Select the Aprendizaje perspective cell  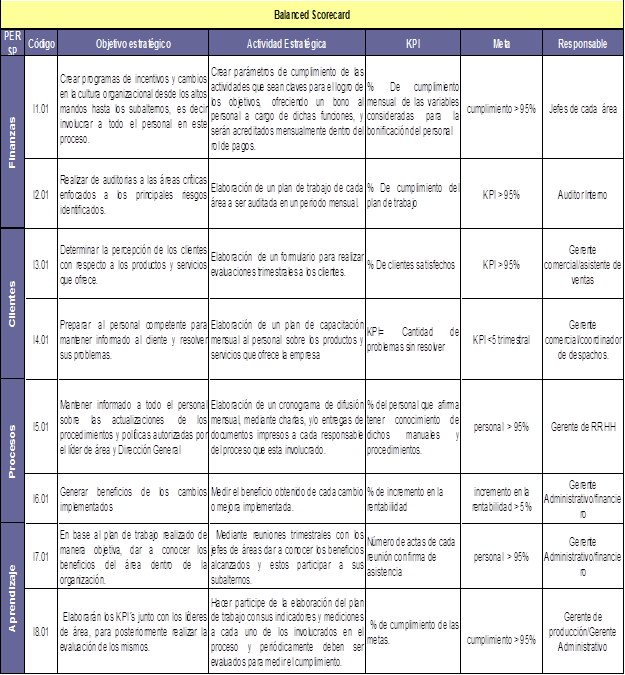click(12, 596)
